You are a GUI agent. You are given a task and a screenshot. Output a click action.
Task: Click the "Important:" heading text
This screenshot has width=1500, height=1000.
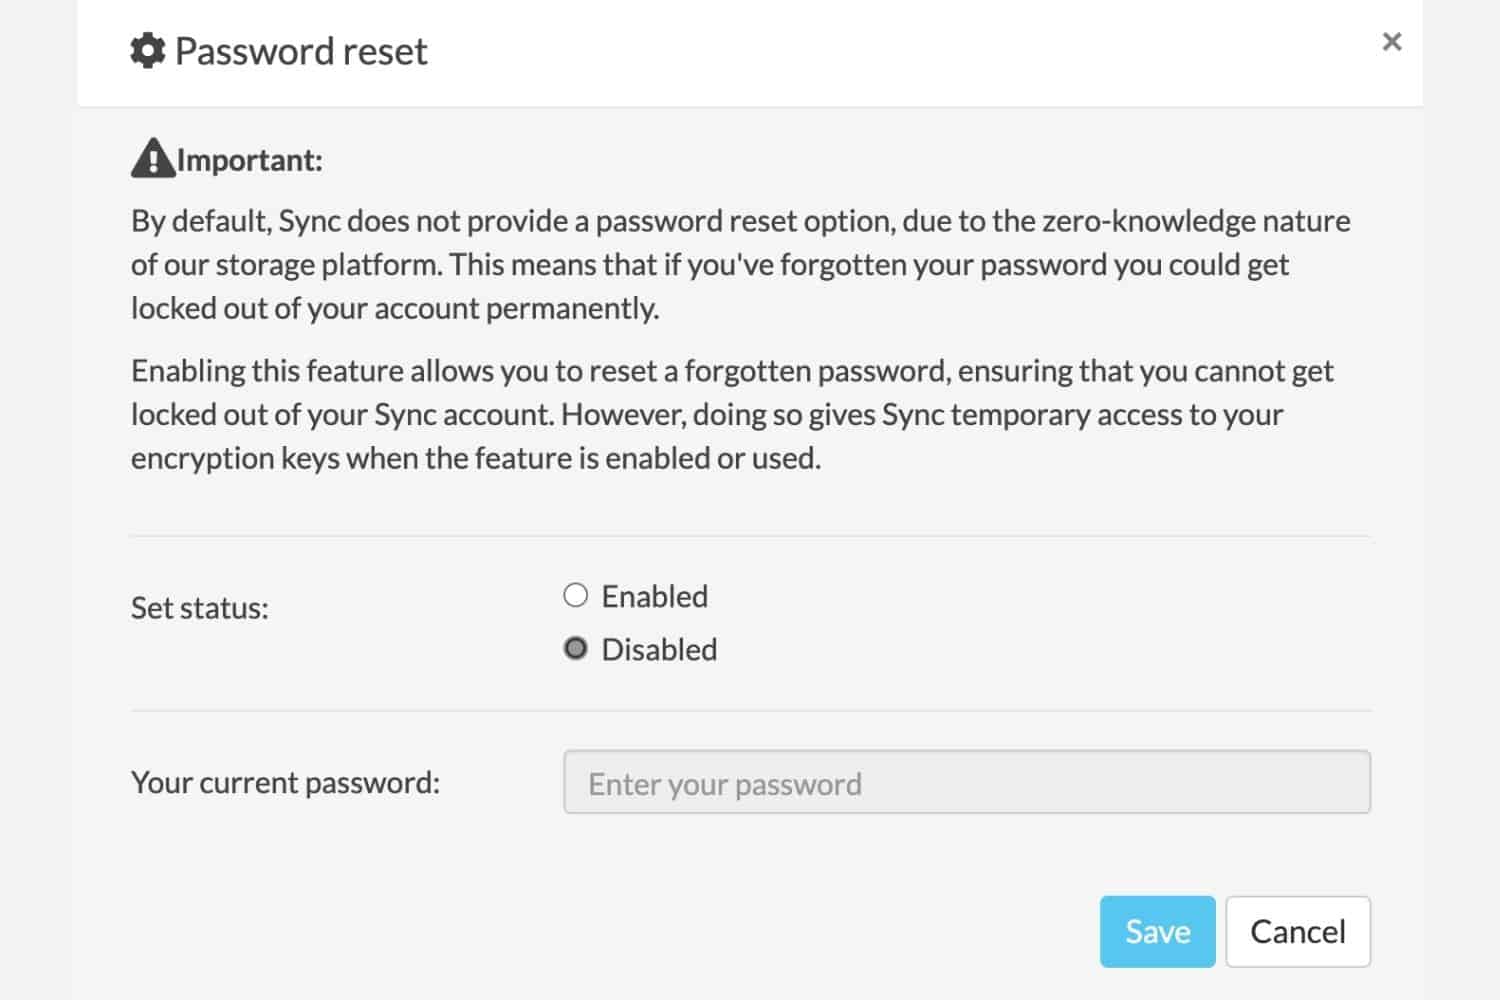pyautogui.click(x=250, y=160)
